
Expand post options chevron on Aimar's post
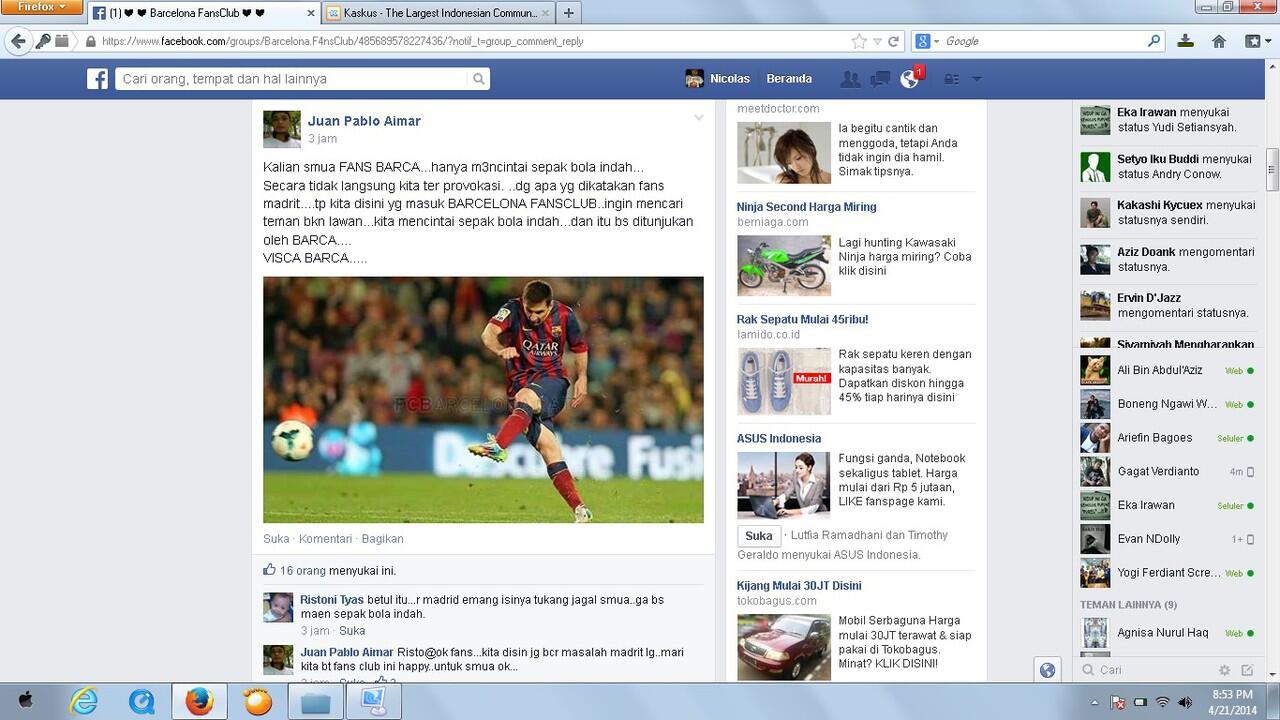point(699,118)
